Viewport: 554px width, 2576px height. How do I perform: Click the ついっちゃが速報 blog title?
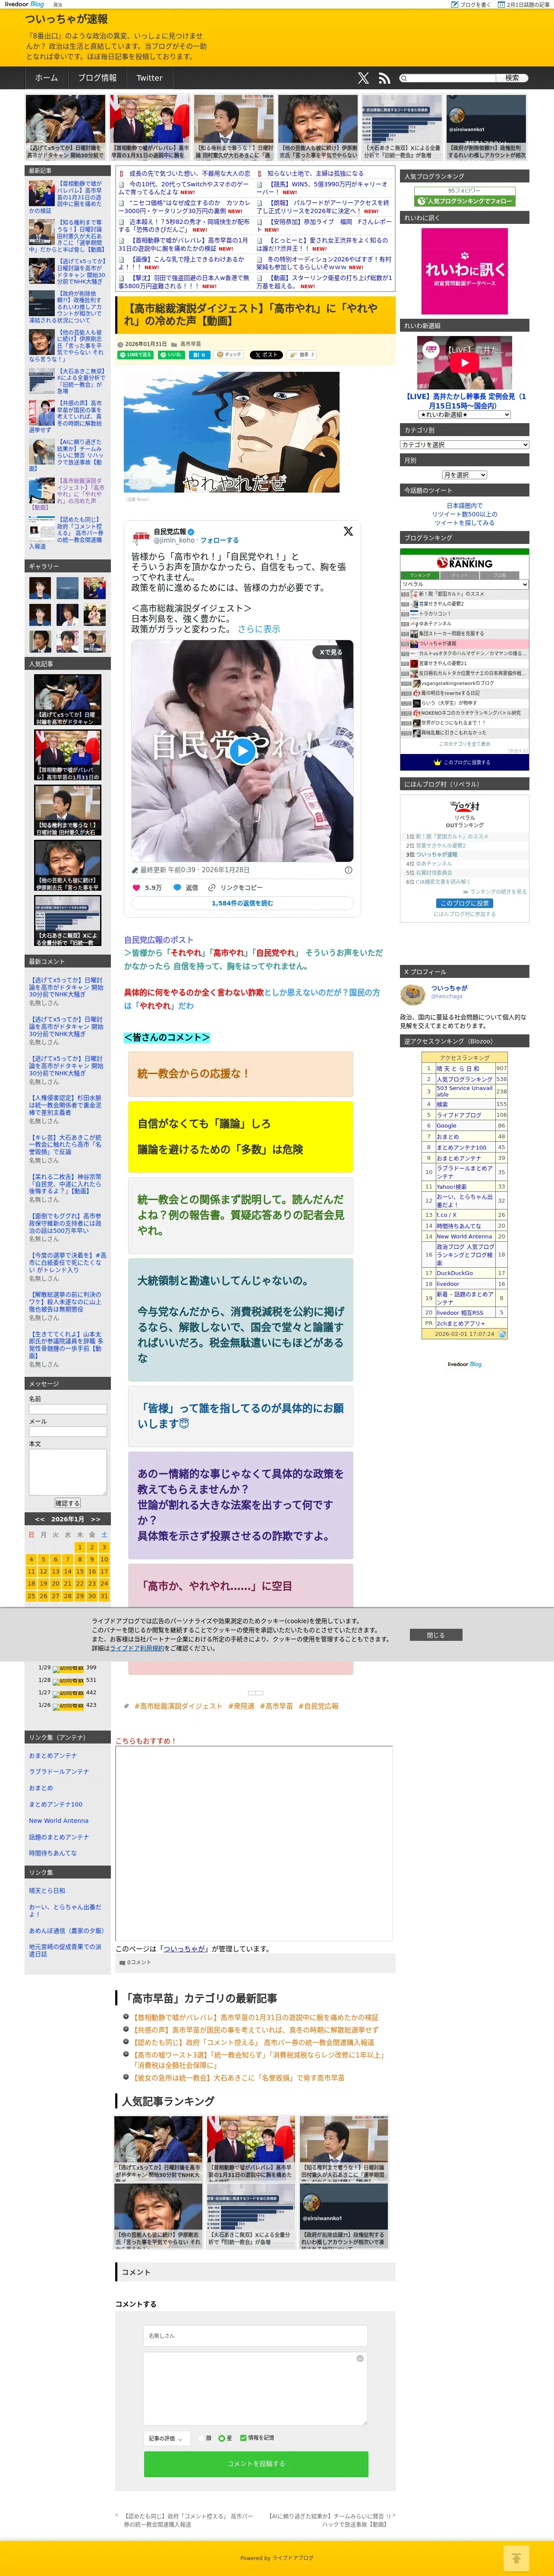66,19
